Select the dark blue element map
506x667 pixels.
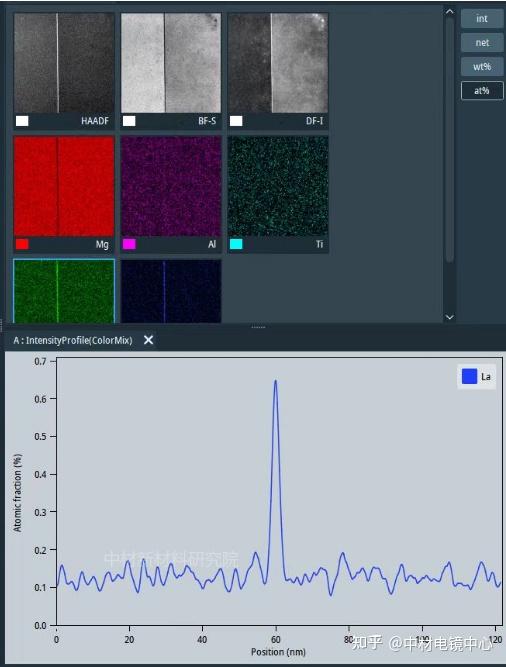coord(171,291)
